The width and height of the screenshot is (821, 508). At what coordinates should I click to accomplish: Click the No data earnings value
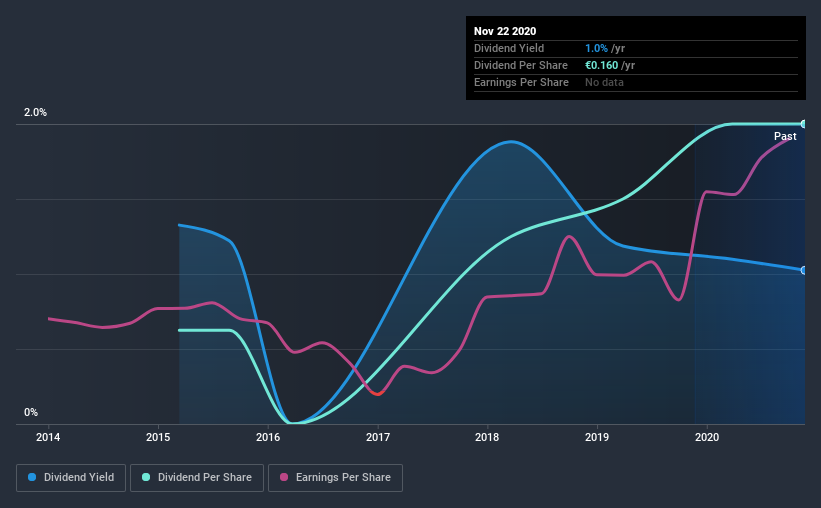pos(604,82)
